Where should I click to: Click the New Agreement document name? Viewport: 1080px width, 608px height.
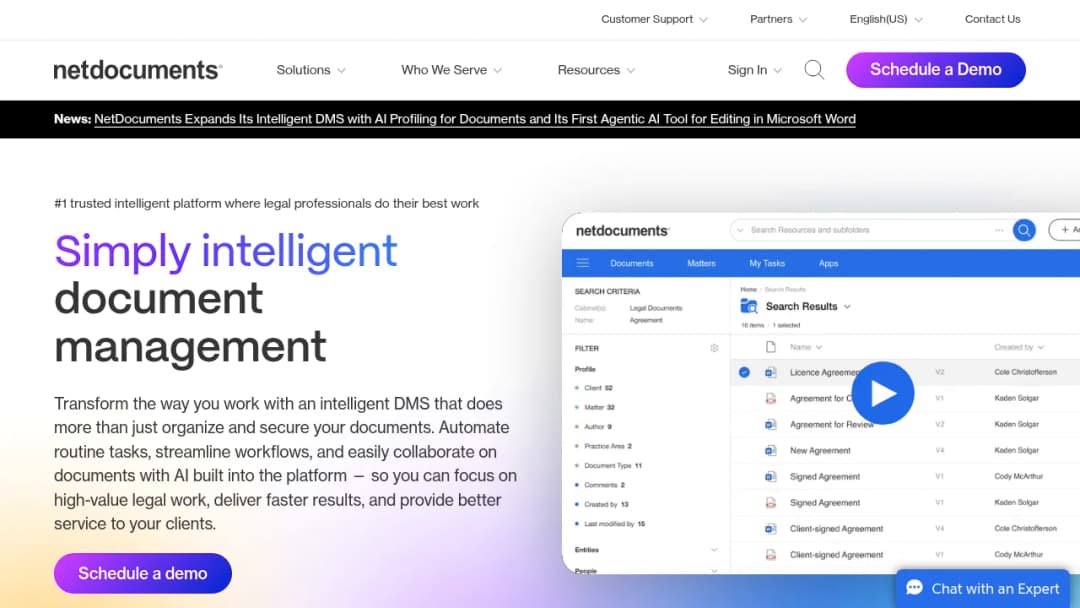820,451
